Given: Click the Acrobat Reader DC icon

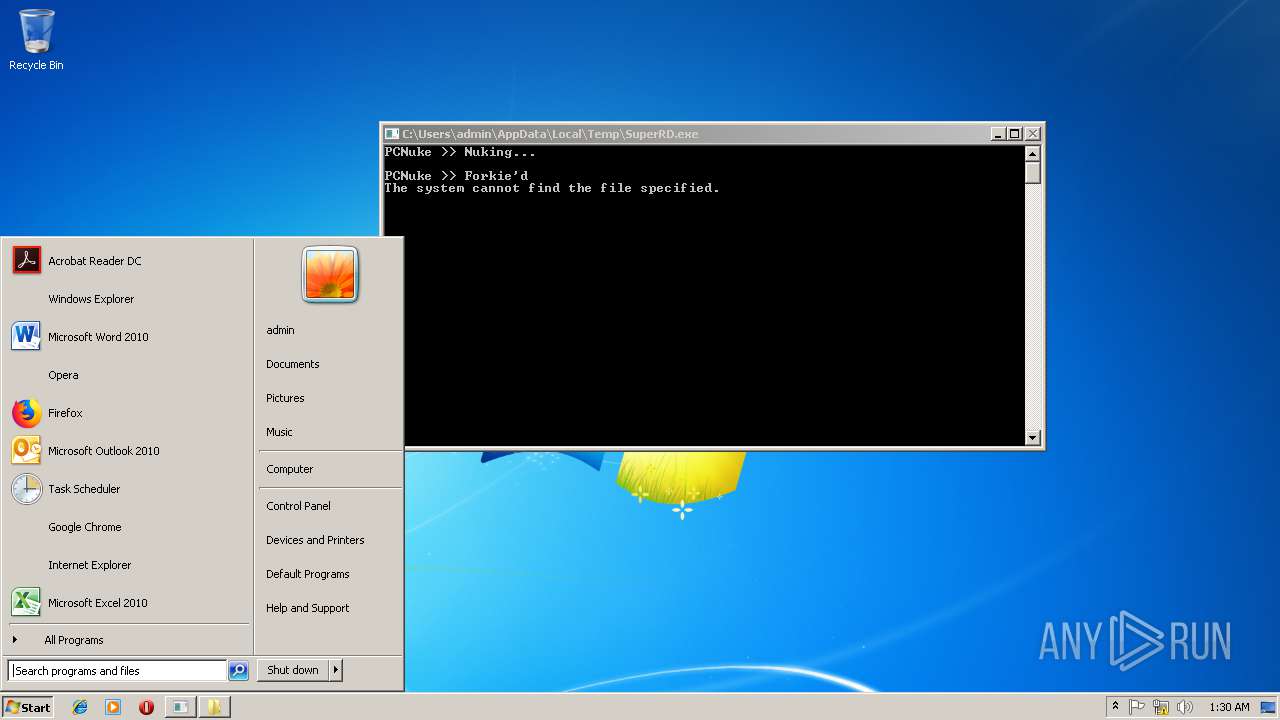Looking at the screenshot, I should click(27, 260).
